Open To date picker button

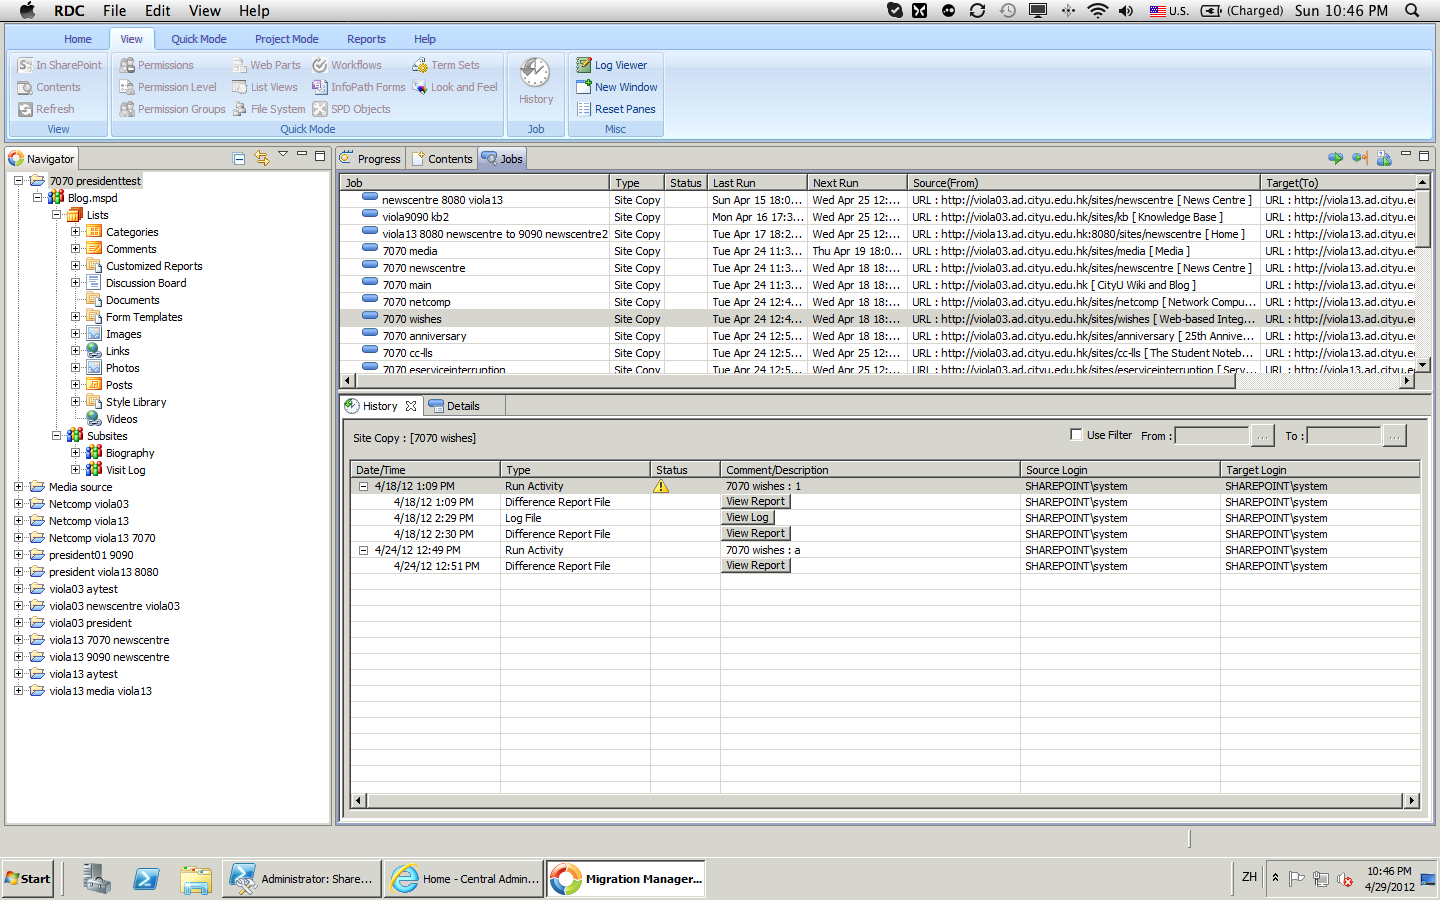pos(1395,436)
